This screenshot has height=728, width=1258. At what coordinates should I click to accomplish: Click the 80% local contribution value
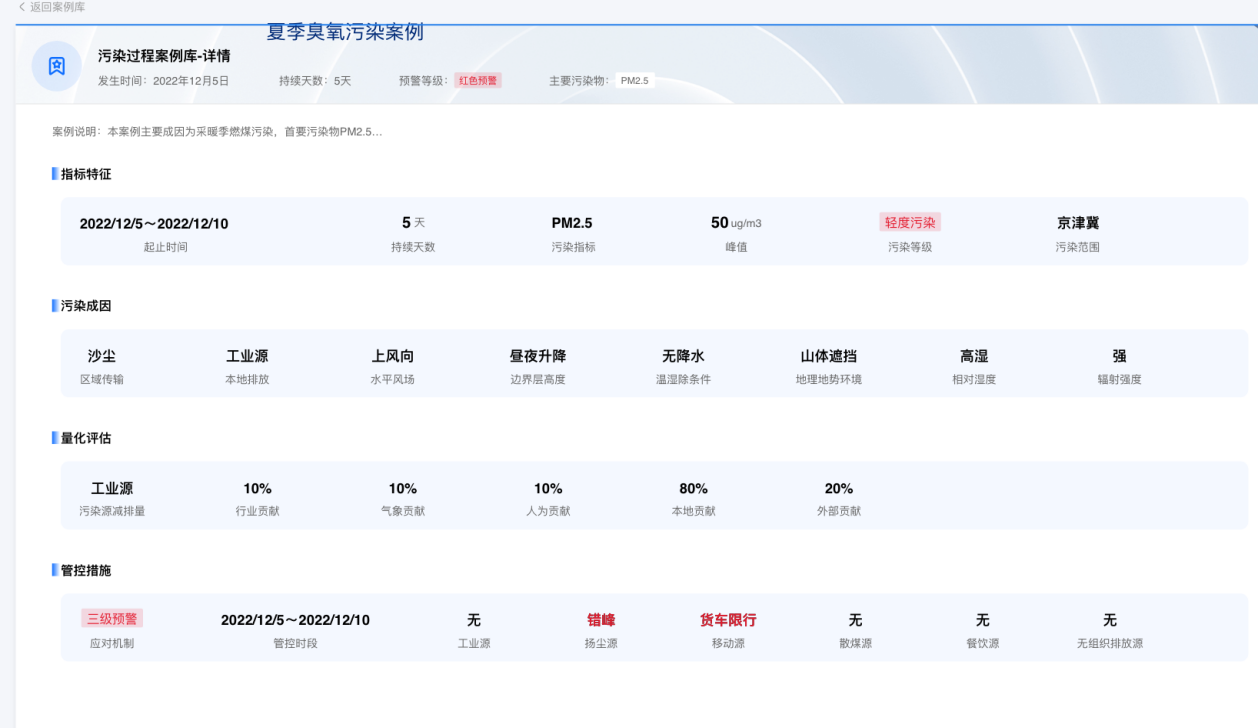click(693, 488)
